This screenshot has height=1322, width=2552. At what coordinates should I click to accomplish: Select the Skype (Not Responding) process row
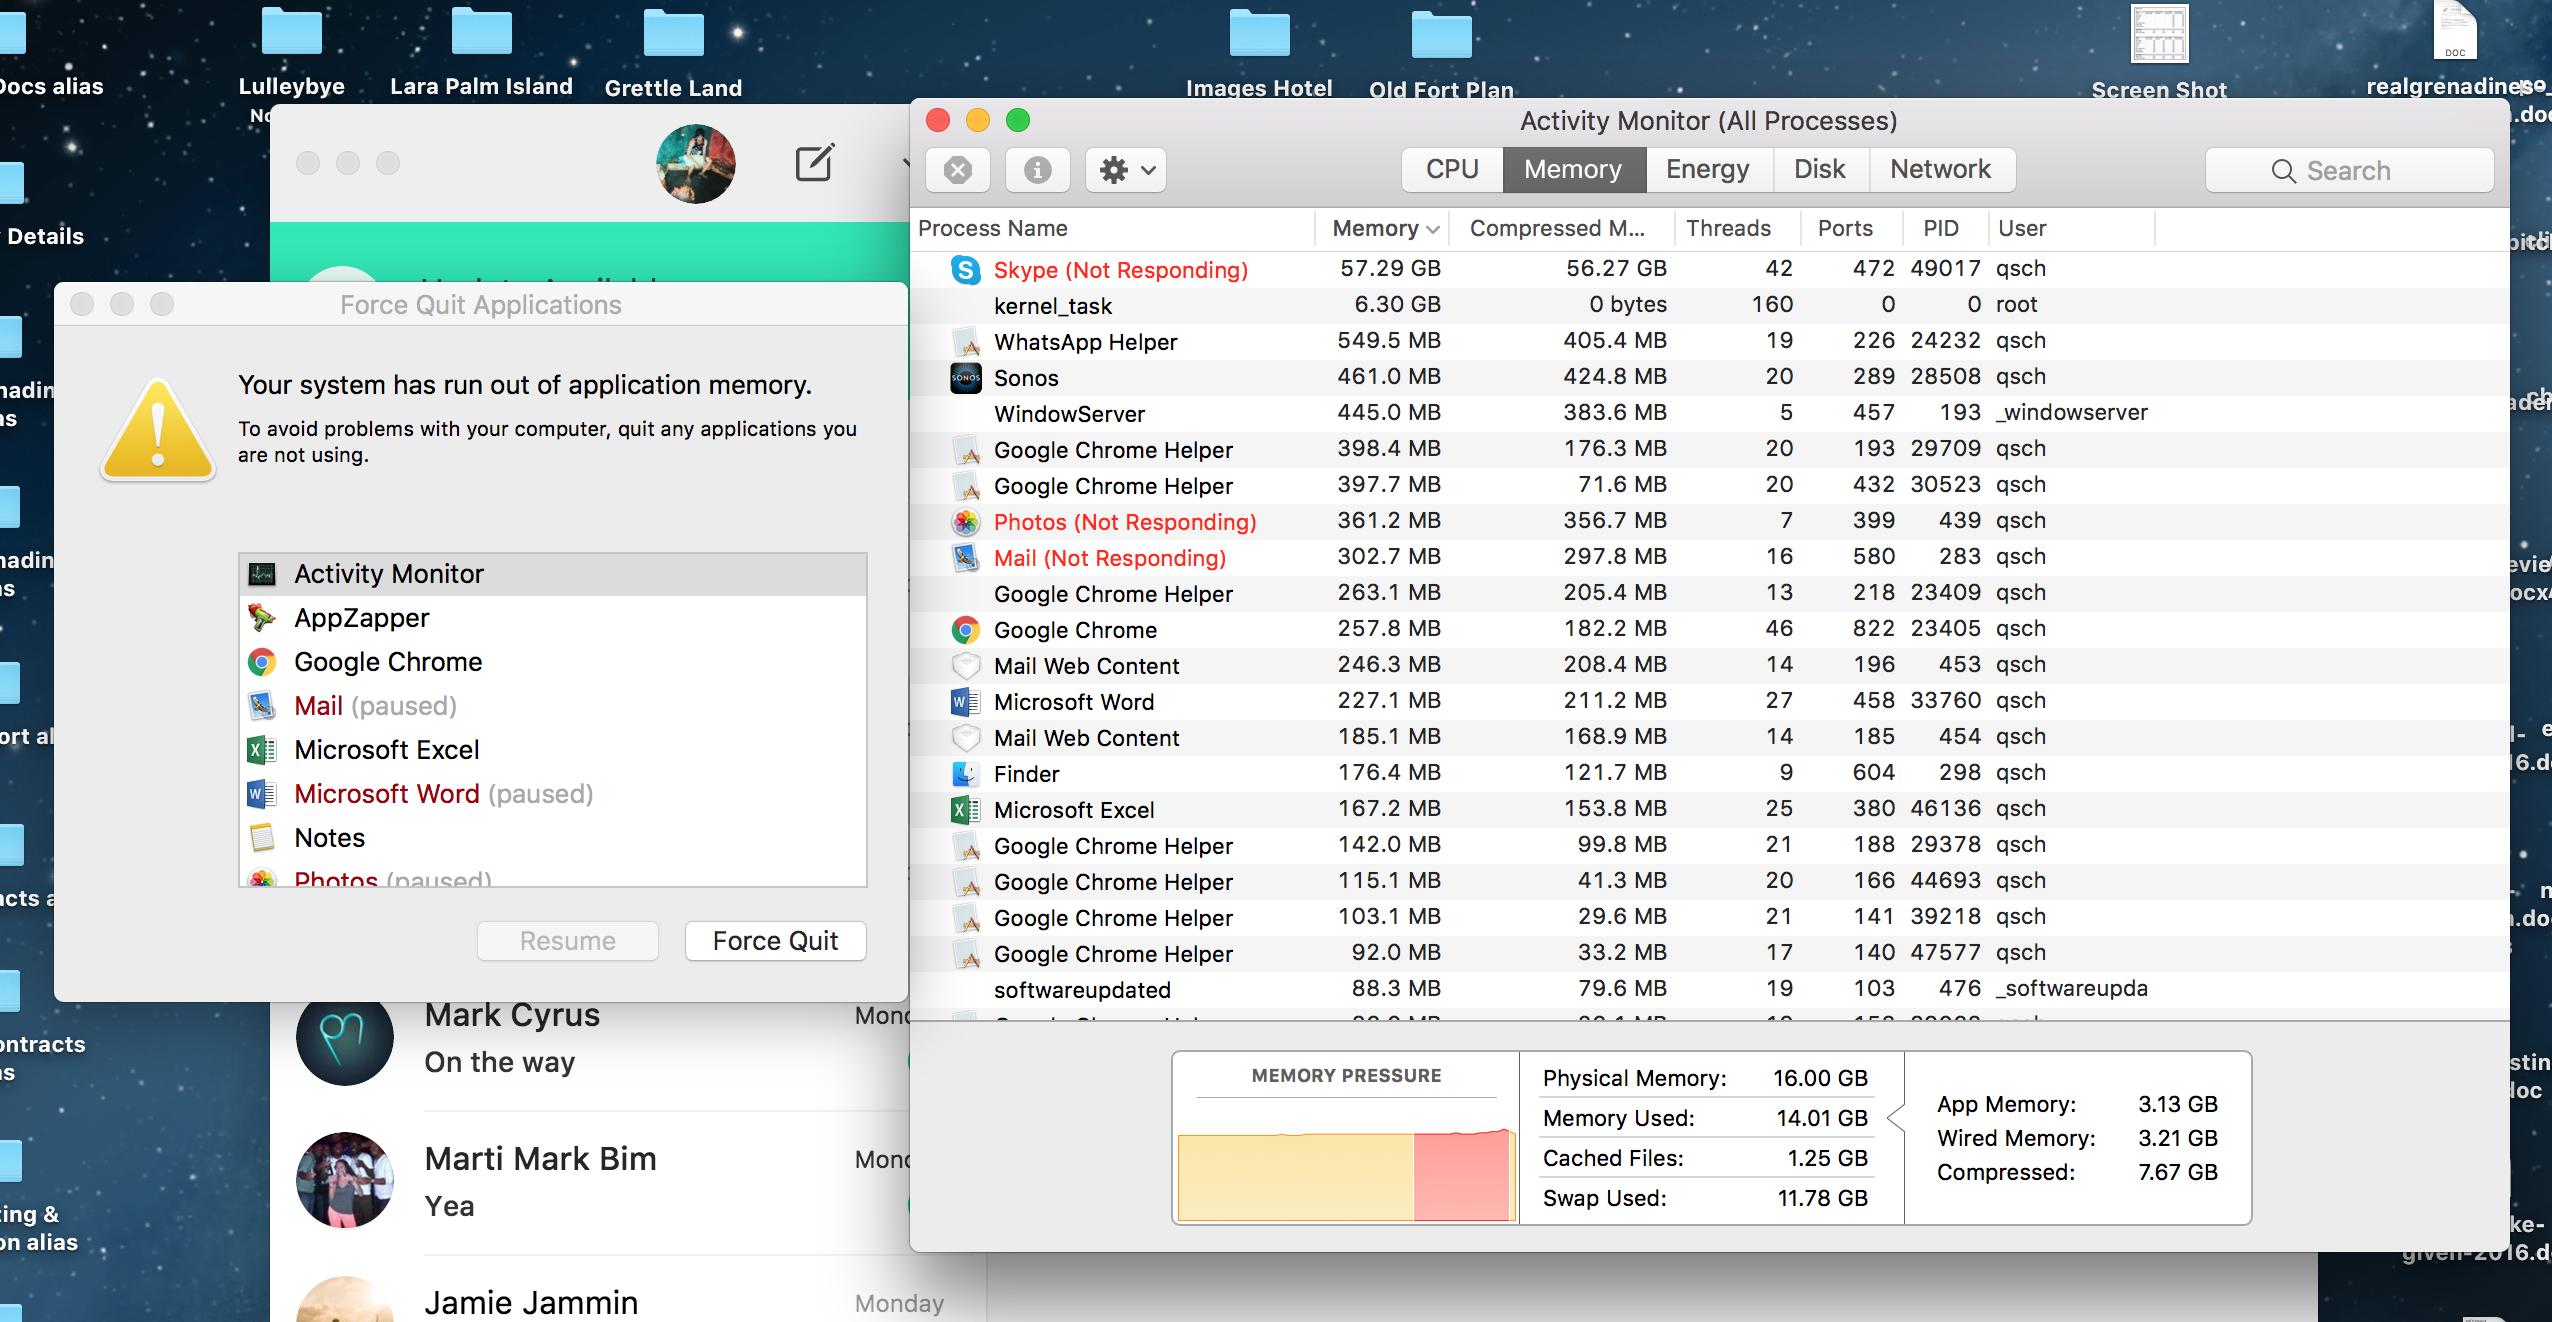tap(1709, 269)
